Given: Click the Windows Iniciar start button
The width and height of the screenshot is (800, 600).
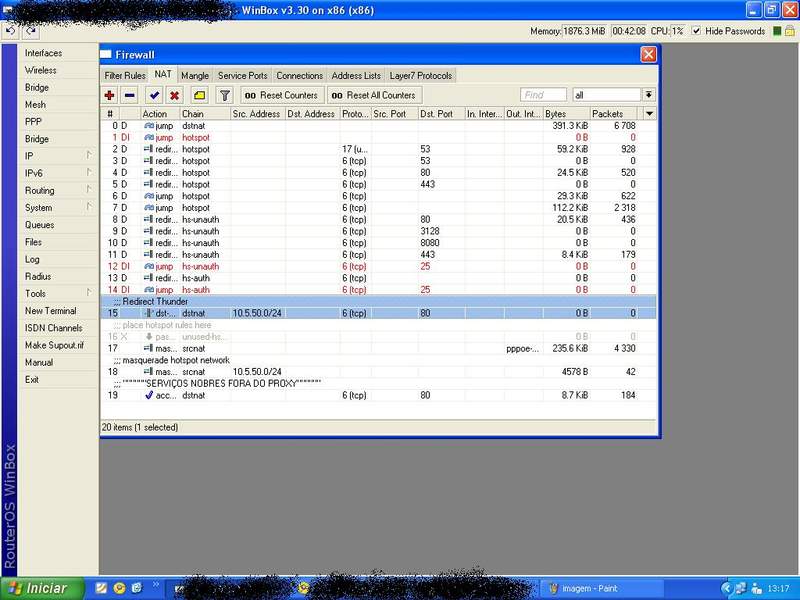Looking at the screenshot, I should click(x=40, y=588).
